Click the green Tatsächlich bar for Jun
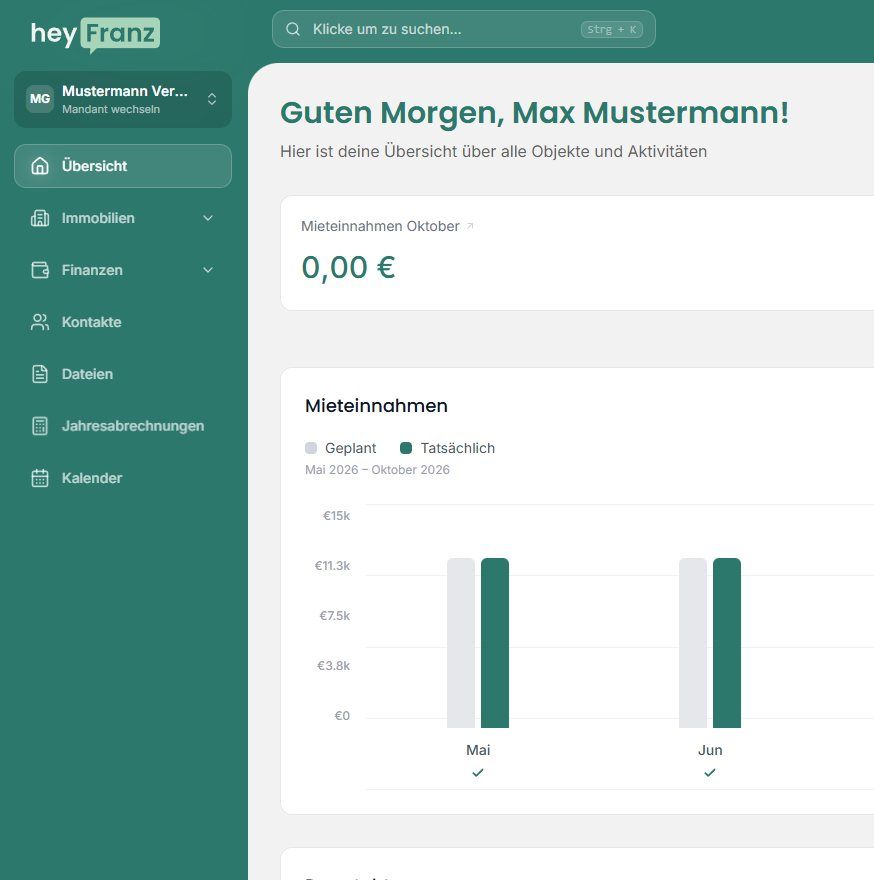 [x=727, y=643]
